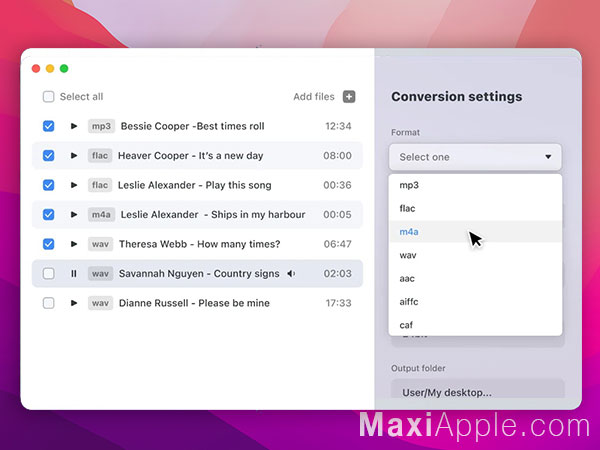Click the 00:36 duration value
Viewport: 600px width, 450px height.
pyautogui.click(x=337, y=185)
